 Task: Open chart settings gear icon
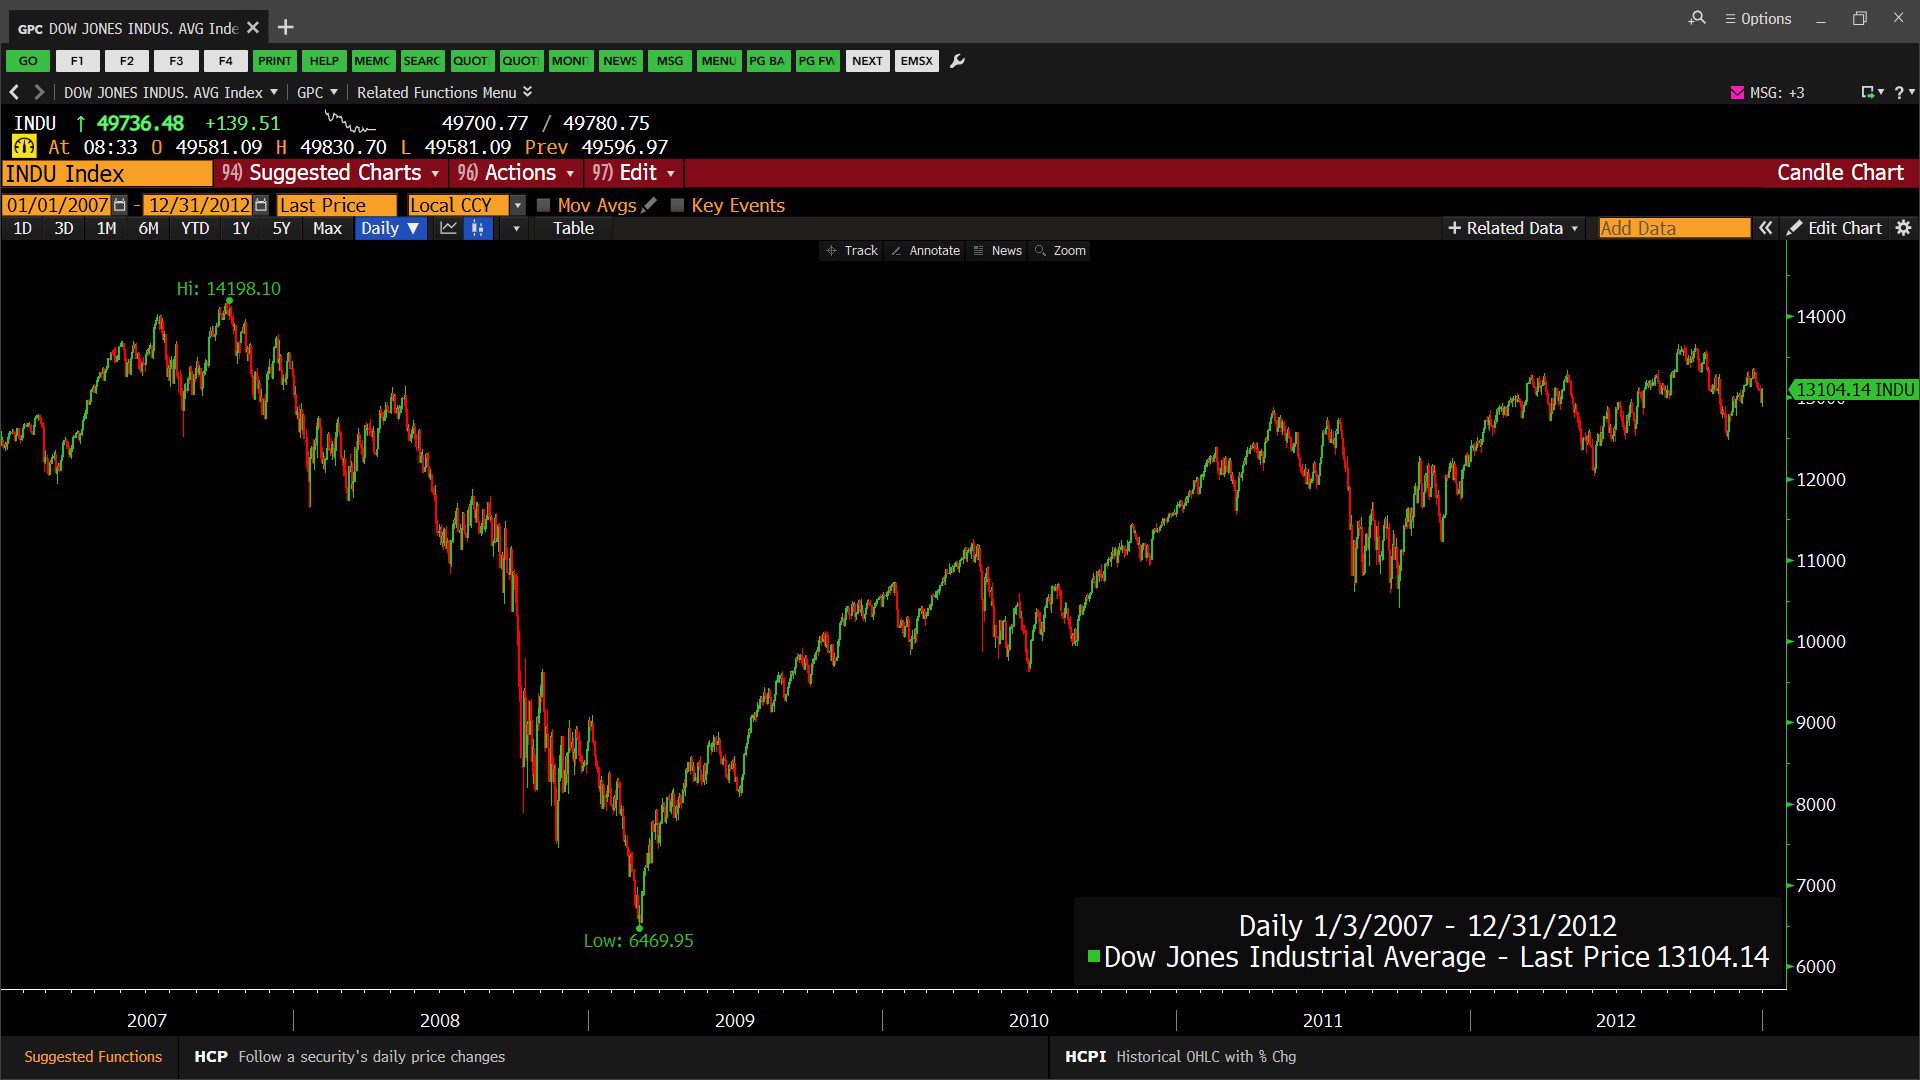tap(1904, 228)
